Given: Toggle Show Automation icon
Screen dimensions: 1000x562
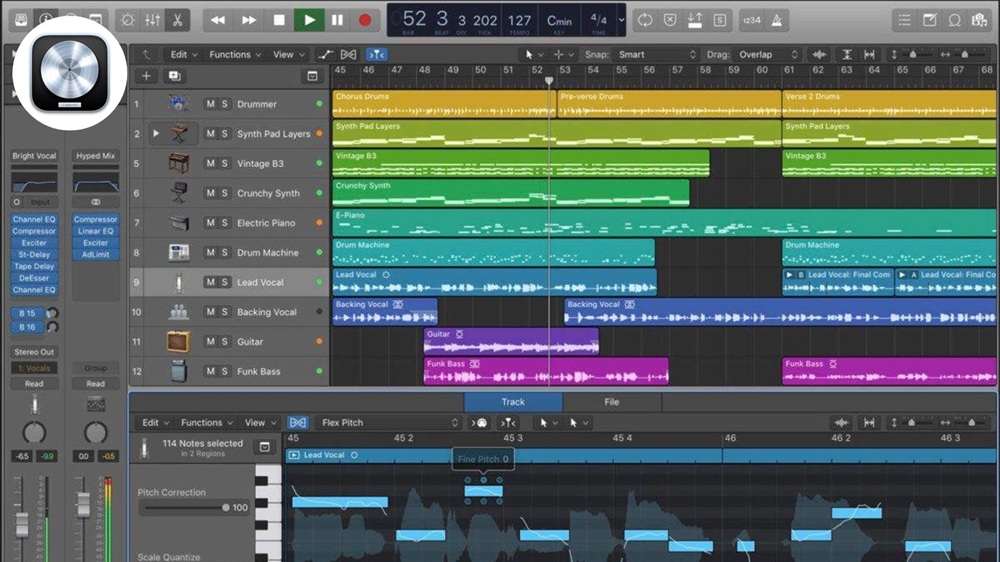Looking at the screenshot, I should (x=325, y=54).
